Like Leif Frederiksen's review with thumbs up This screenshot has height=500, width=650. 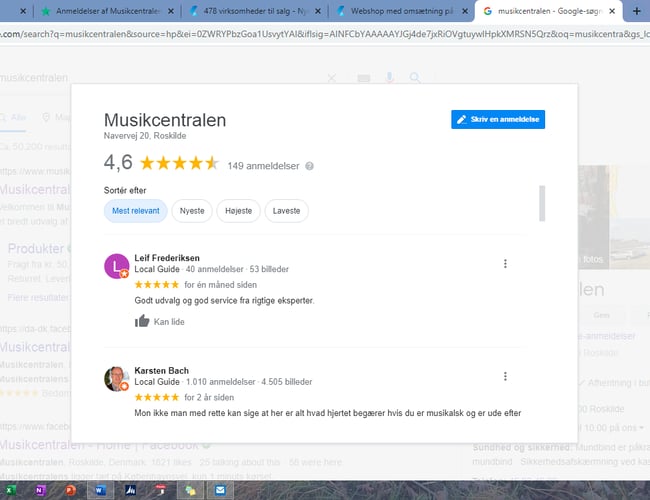pos(142,321)
